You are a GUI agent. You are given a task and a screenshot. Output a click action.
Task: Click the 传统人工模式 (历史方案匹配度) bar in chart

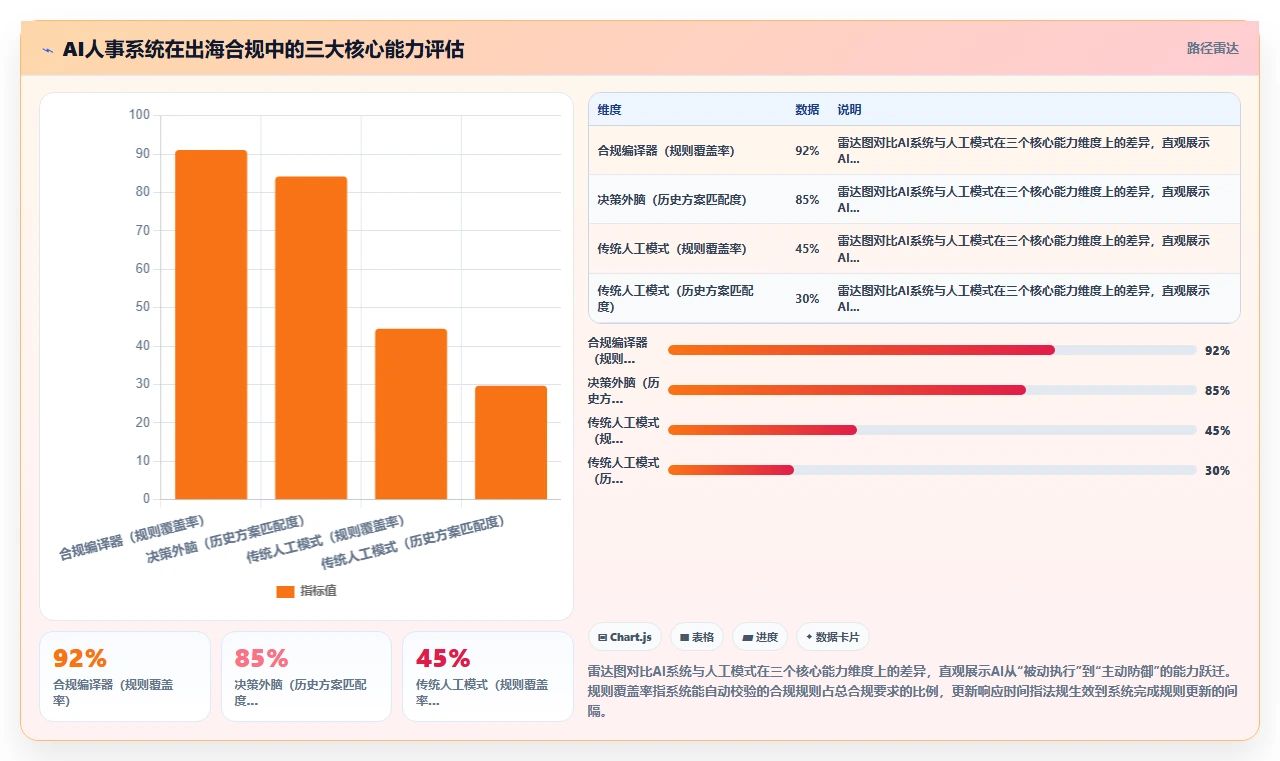click(511, 442)
